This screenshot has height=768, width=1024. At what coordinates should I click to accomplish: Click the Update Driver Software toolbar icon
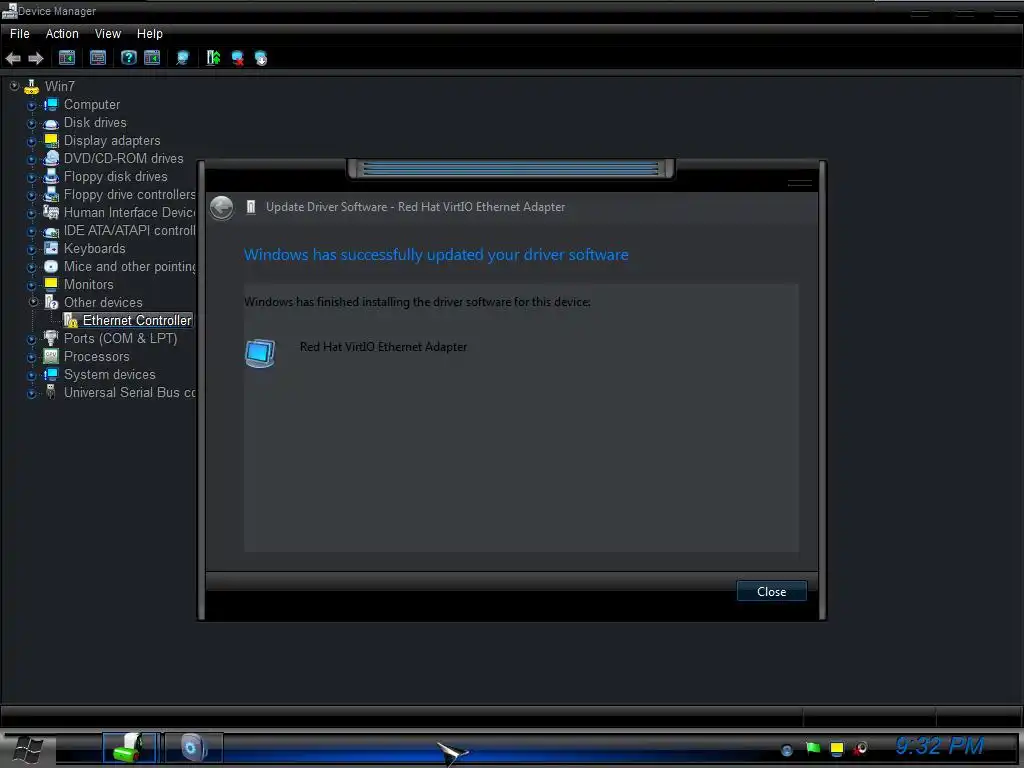pos(214,58)
